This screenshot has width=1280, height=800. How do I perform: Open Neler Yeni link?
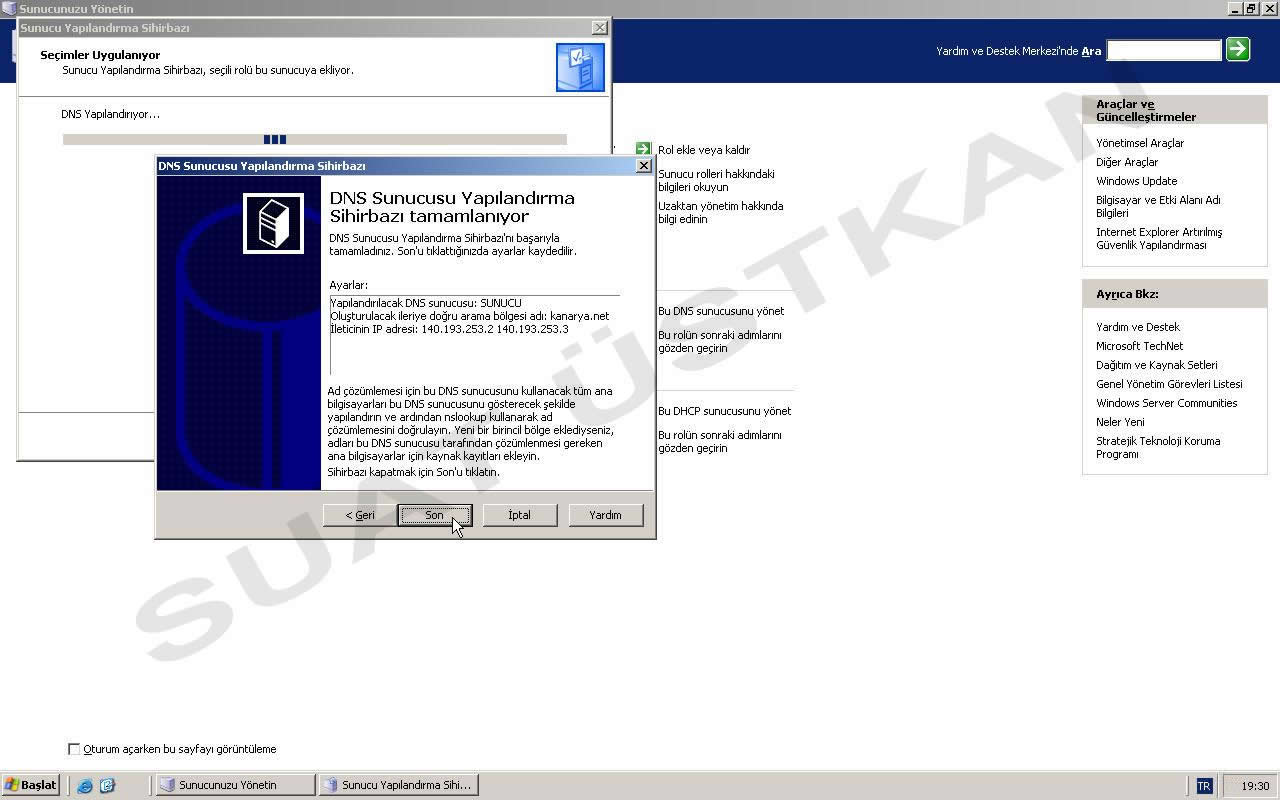pos(1120,422)
